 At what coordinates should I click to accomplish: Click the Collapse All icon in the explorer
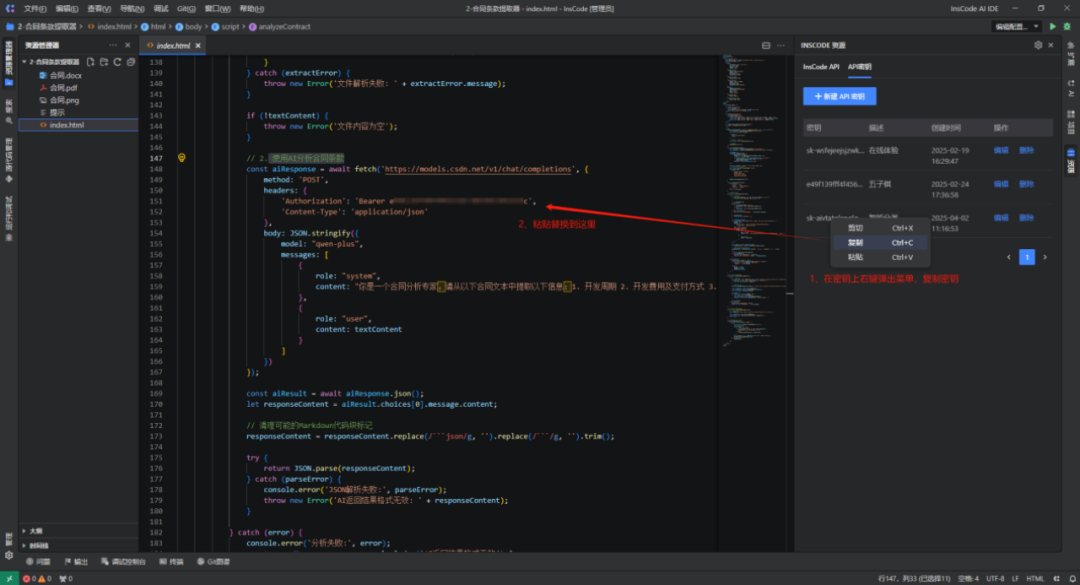point(130,62)
